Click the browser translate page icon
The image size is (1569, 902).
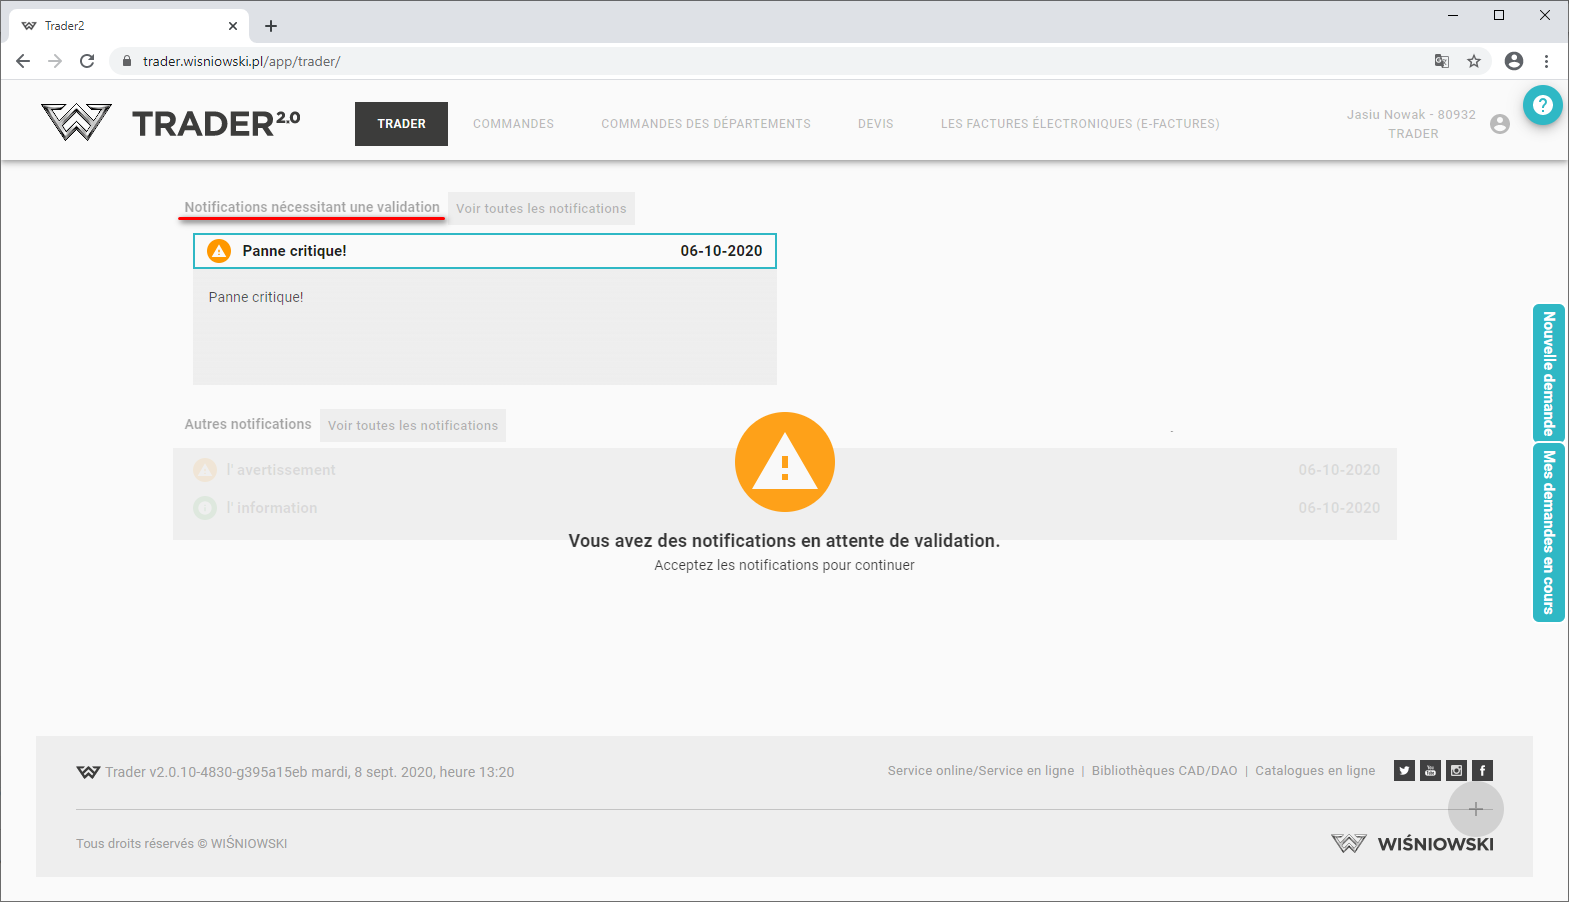coord(1441,61)
